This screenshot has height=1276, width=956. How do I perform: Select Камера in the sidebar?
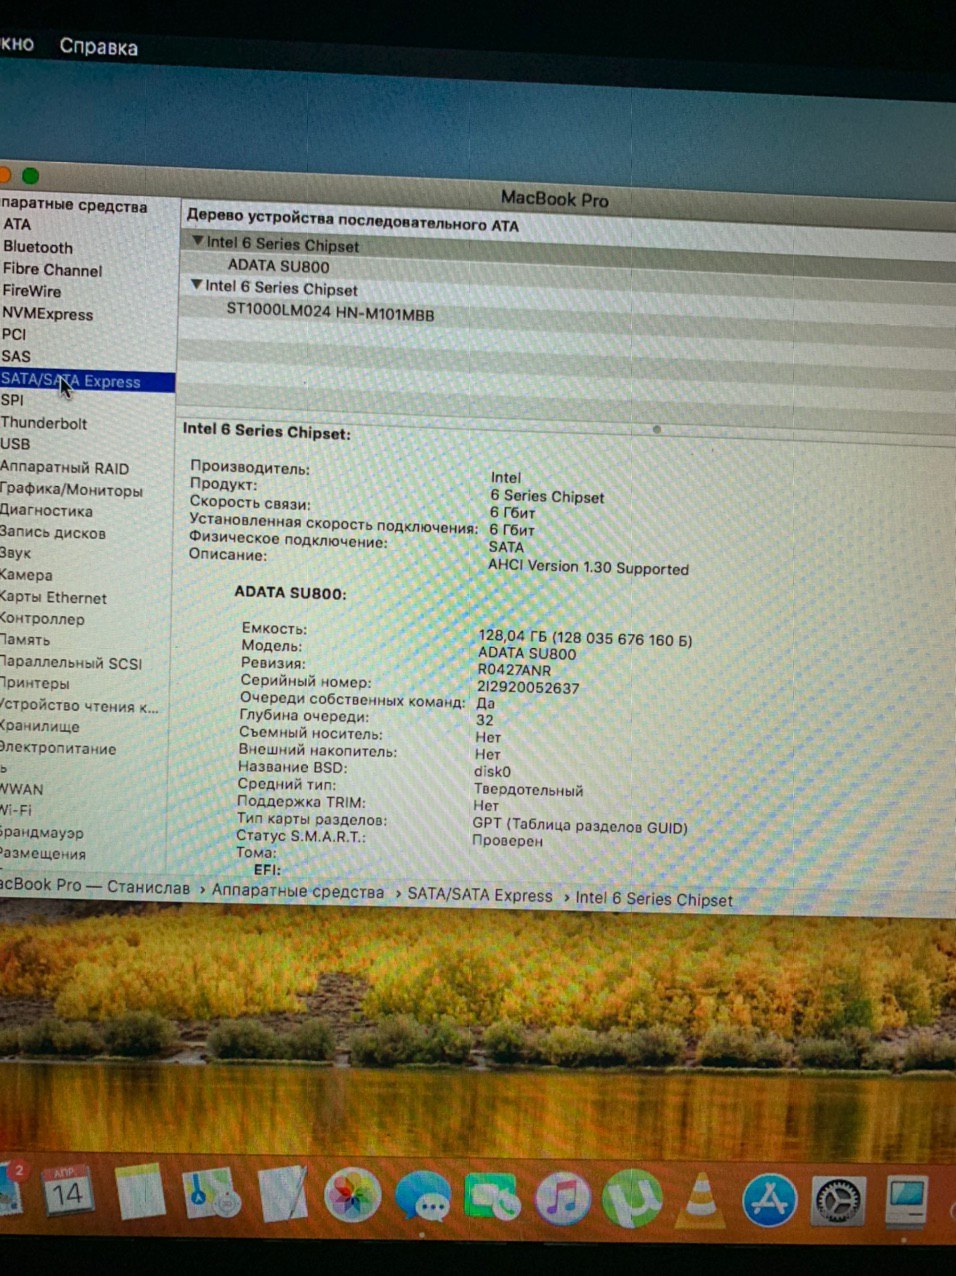26,575
